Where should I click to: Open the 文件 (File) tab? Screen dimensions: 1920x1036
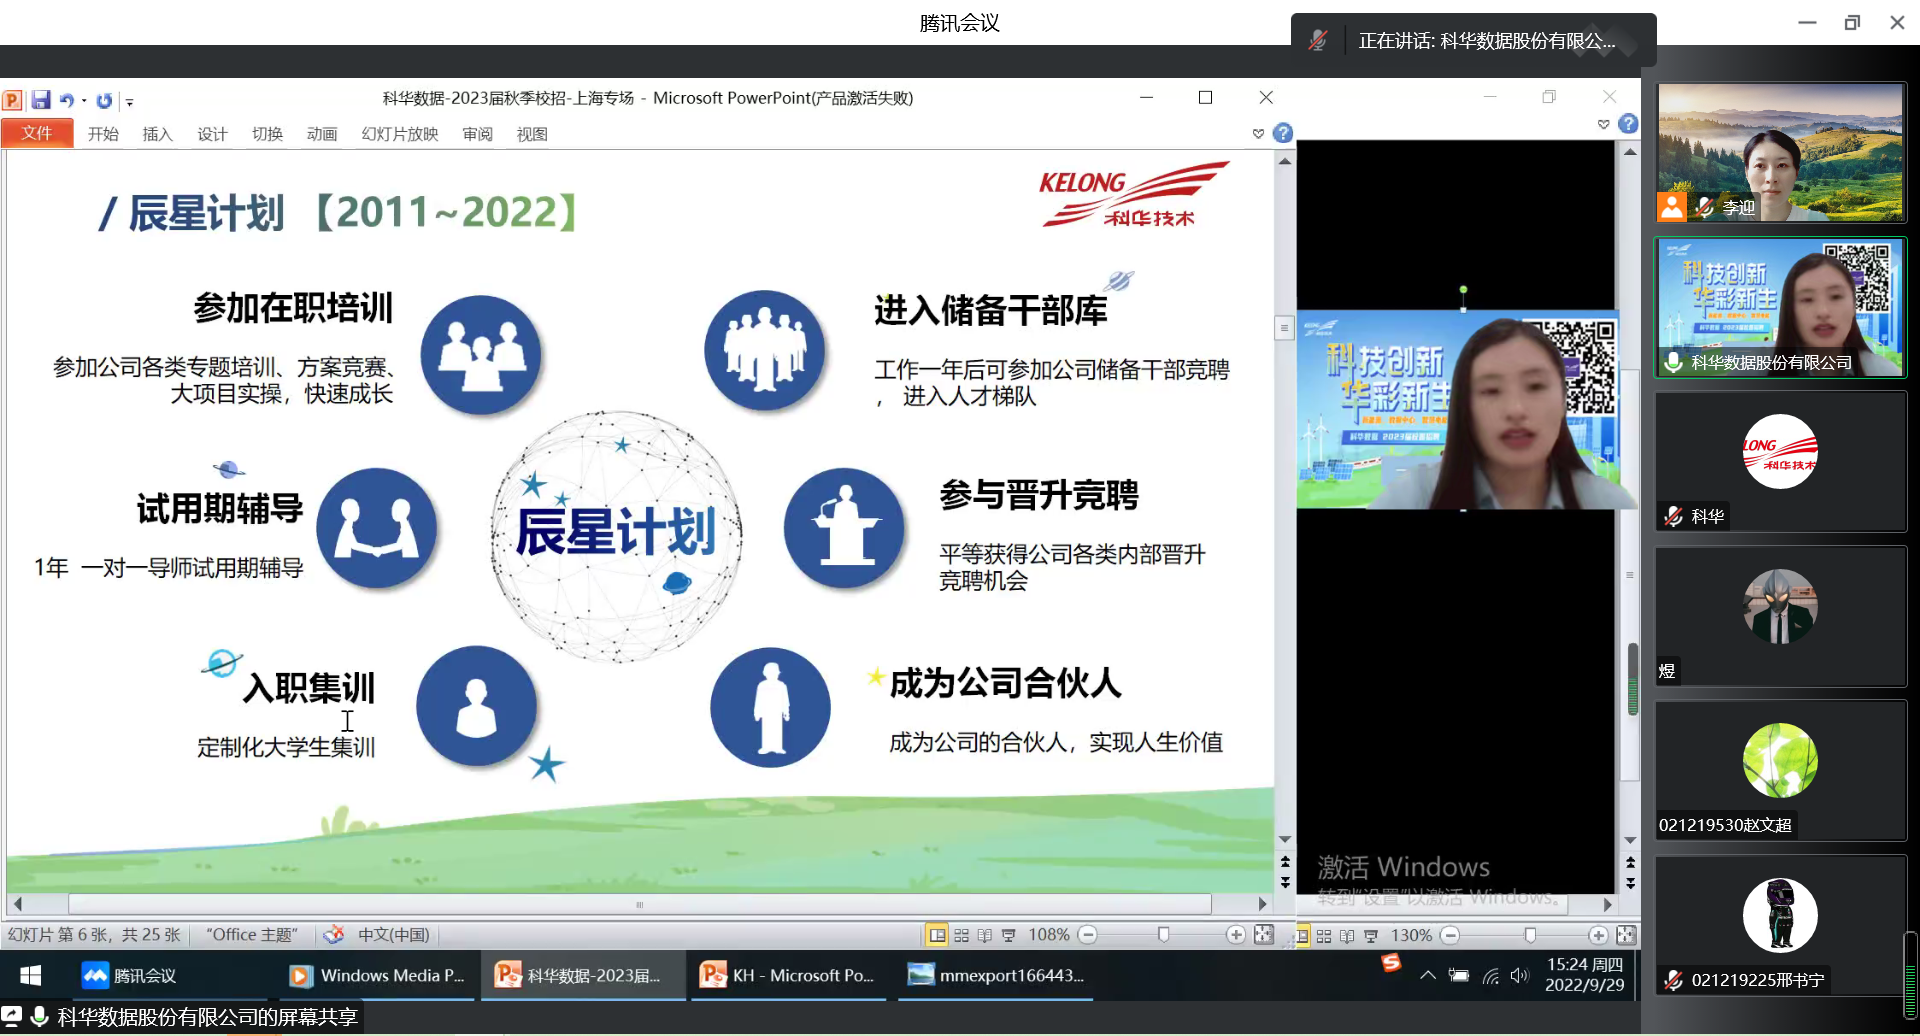coord(37,133)
